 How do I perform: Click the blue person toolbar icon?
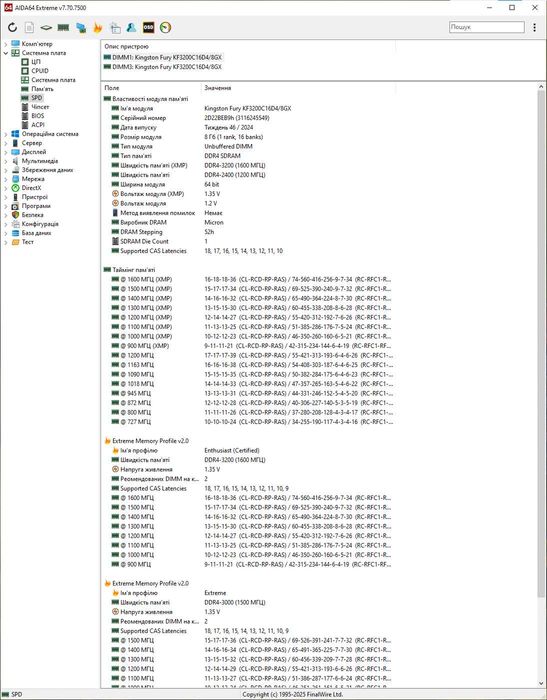click(x=131, y=28)
